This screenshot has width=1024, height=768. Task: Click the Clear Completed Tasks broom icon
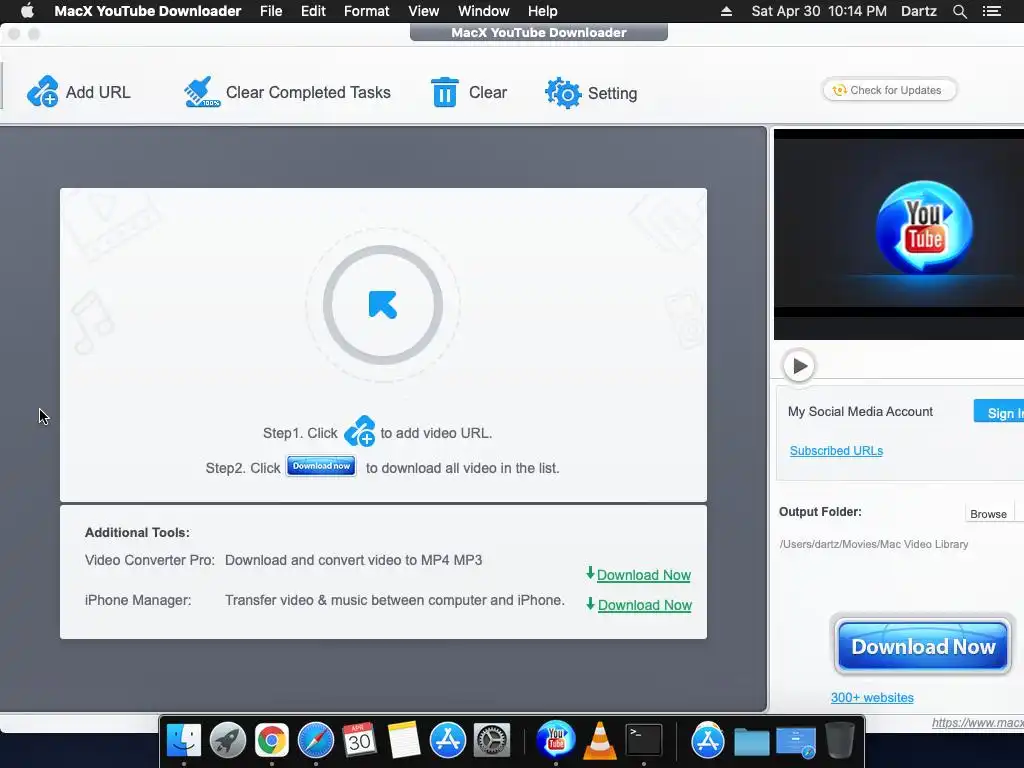coord(201,92)
